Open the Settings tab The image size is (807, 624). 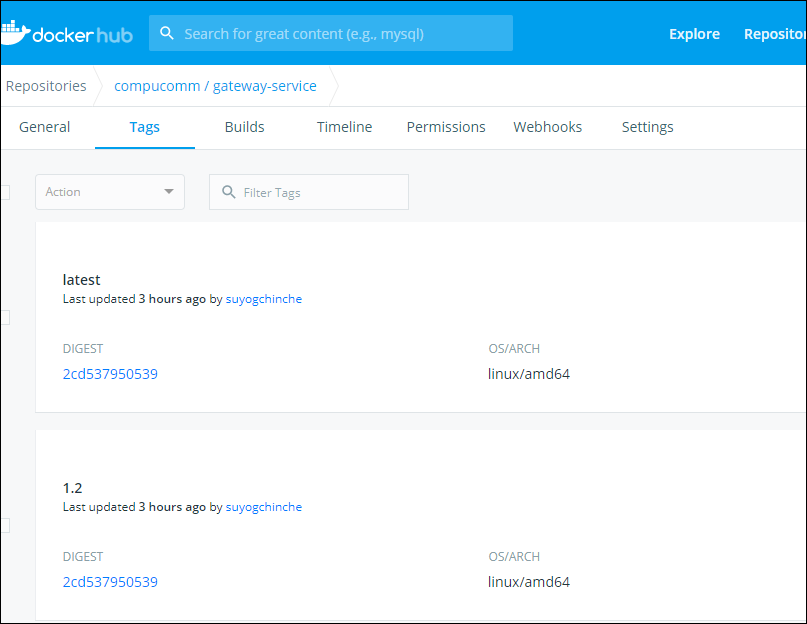[x=647, y=127]
